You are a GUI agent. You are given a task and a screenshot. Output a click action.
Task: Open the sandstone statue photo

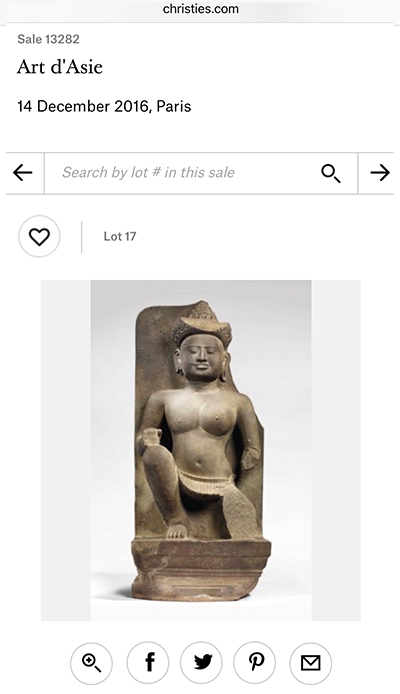201,450
